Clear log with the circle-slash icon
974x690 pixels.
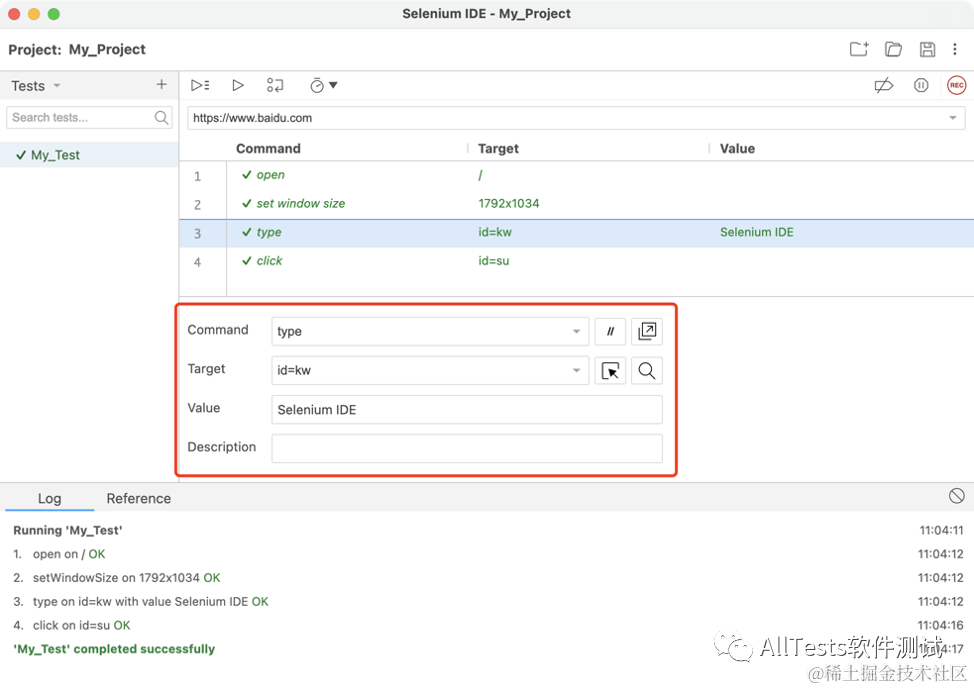coord(957,496)
